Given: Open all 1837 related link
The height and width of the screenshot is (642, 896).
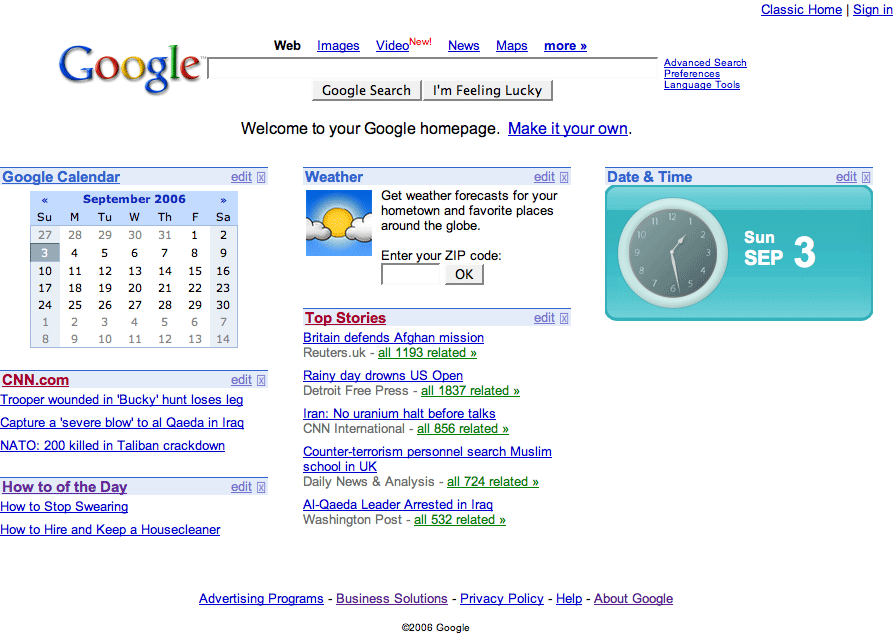Looking at the screenshot, I should [470, 391].
